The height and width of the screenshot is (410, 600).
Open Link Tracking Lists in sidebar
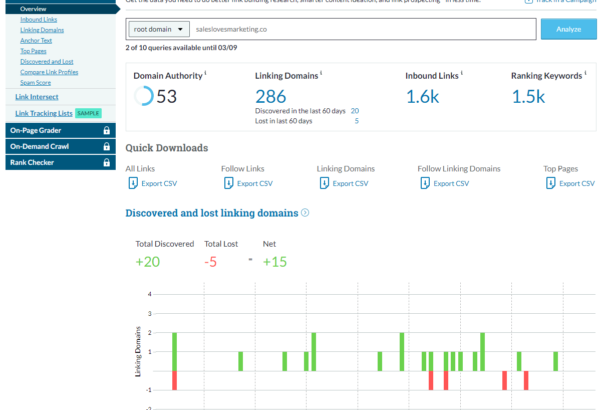tap(44, 113)
